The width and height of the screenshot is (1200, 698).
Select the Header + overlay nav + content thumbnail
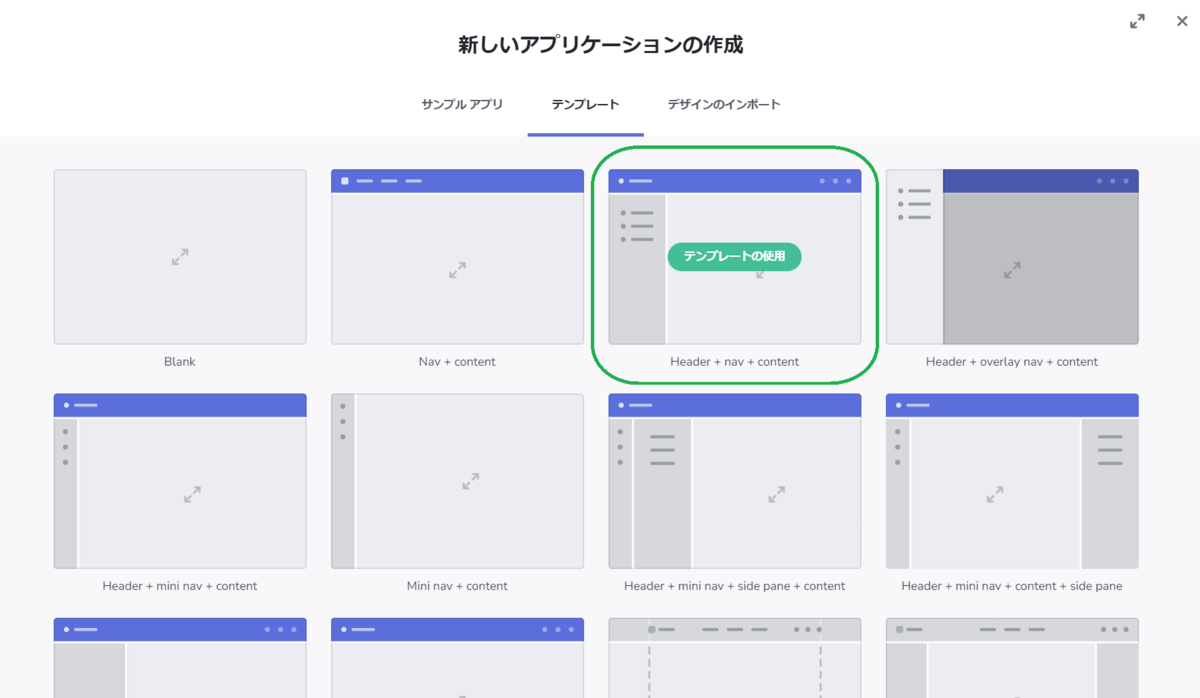tap(1012, 257)
